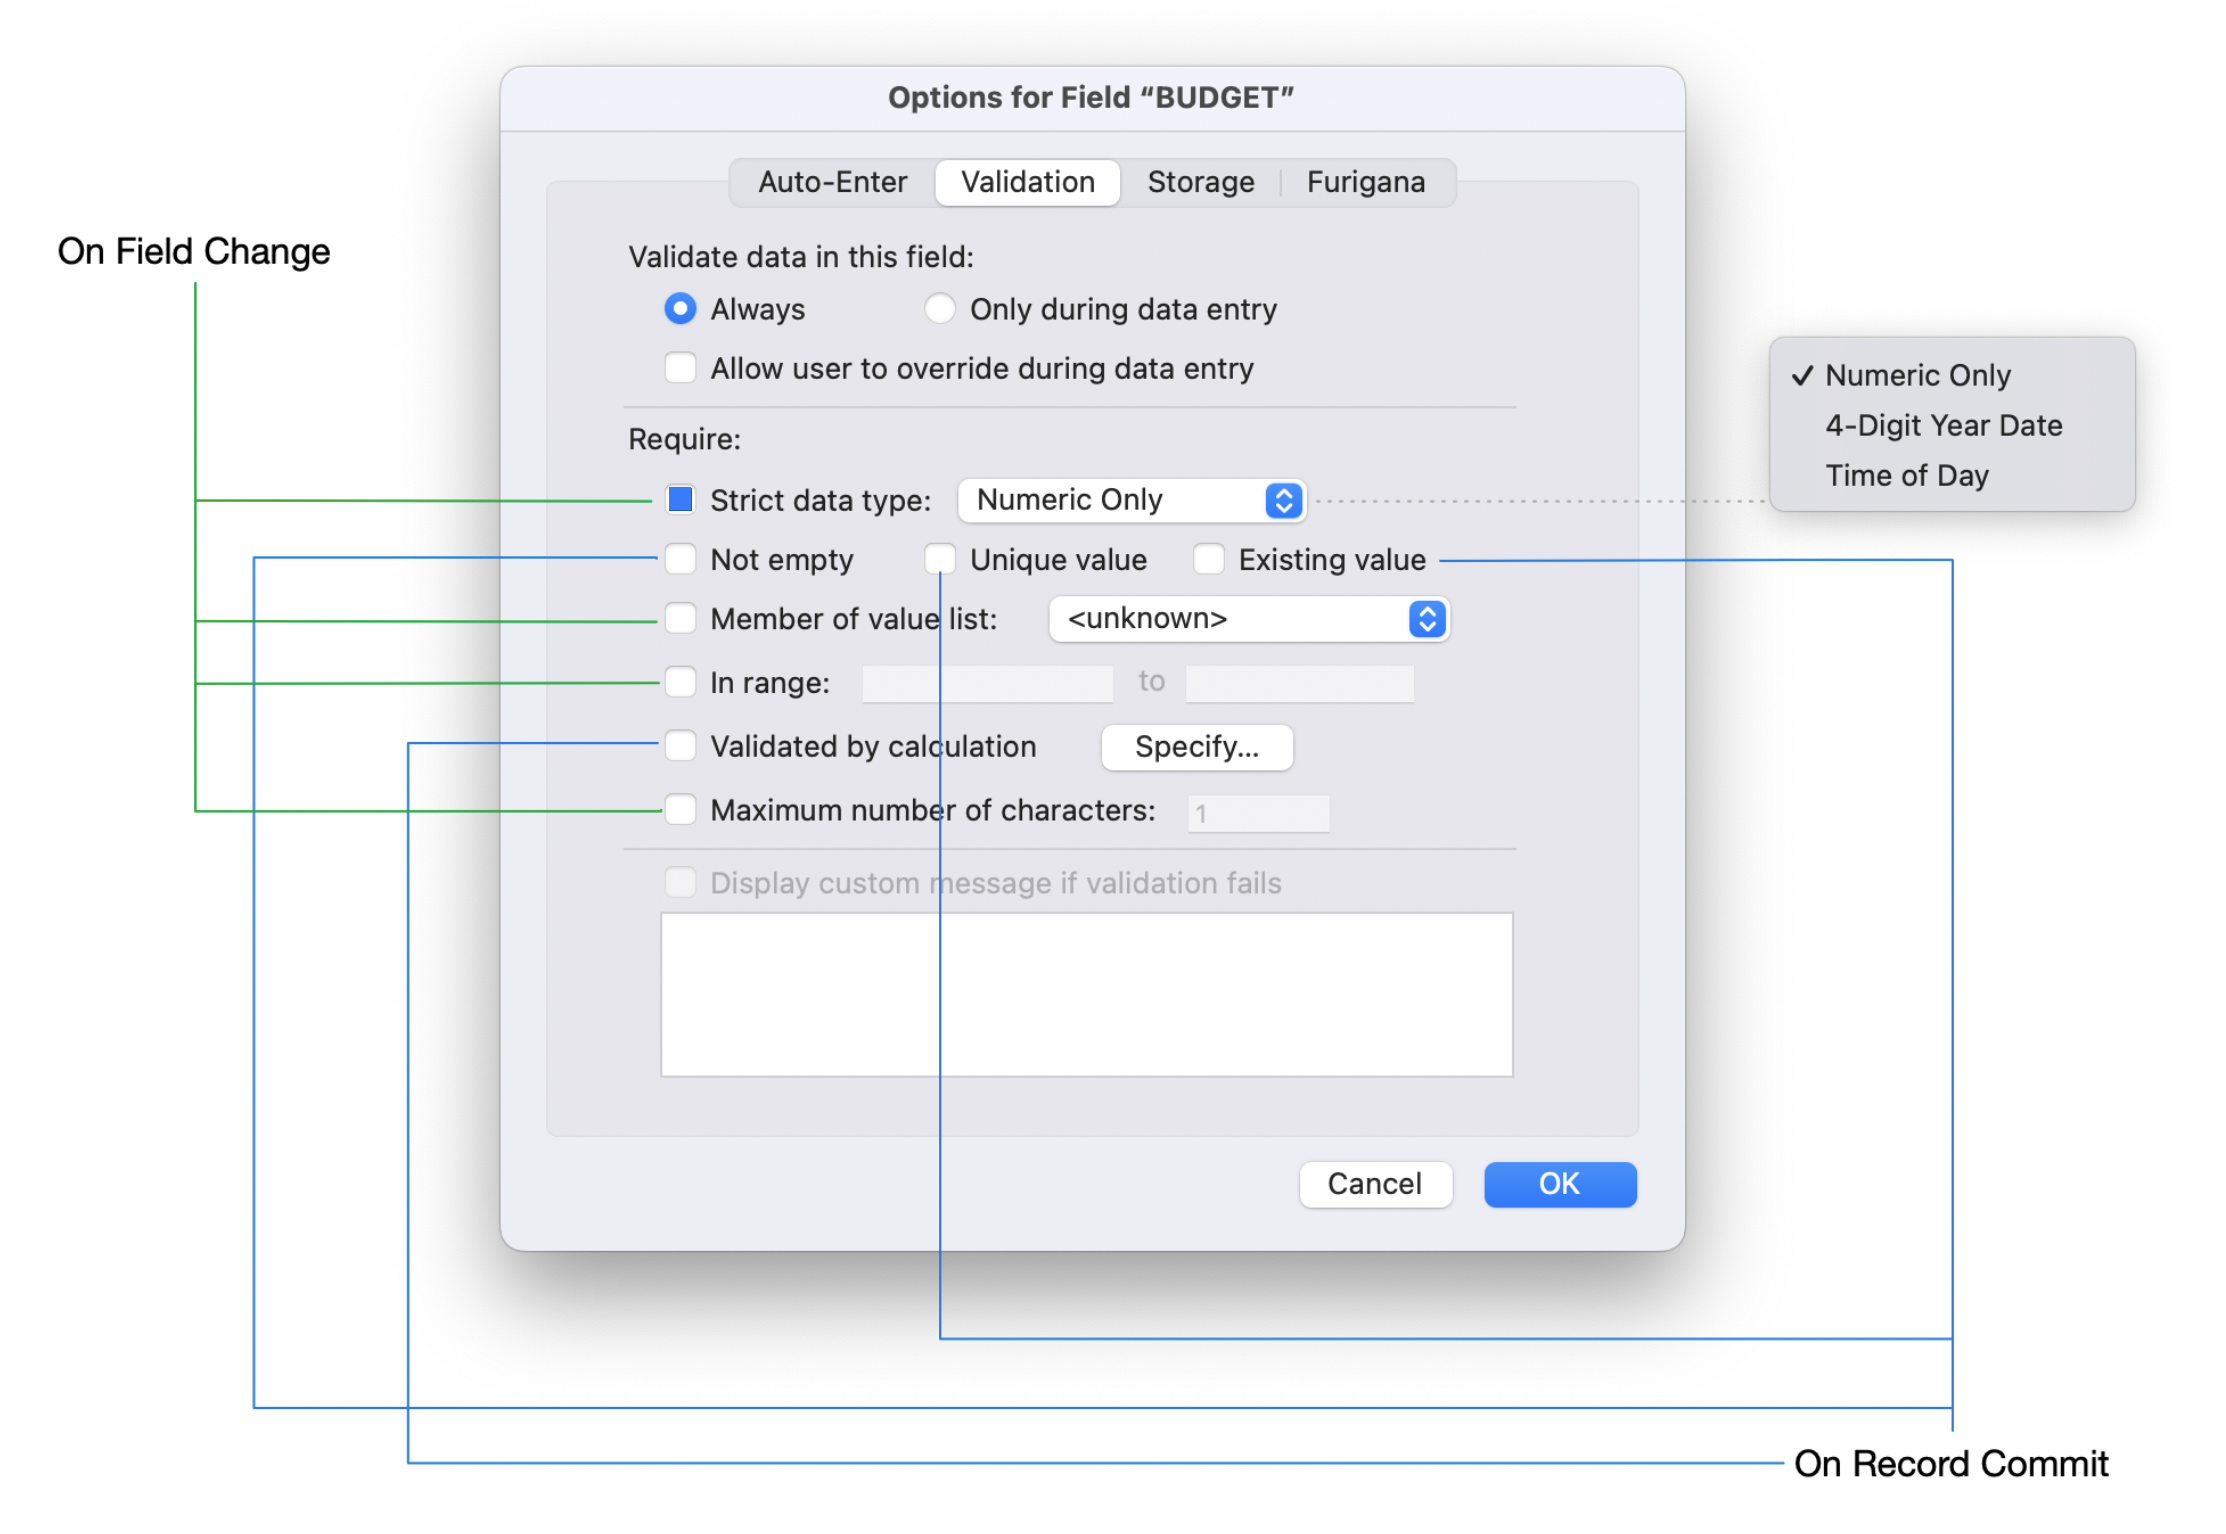The height and width of the screenshot is (1534, 2226).
Task: Select 'Only during data entry' radio button
Action: pos(939,308)
